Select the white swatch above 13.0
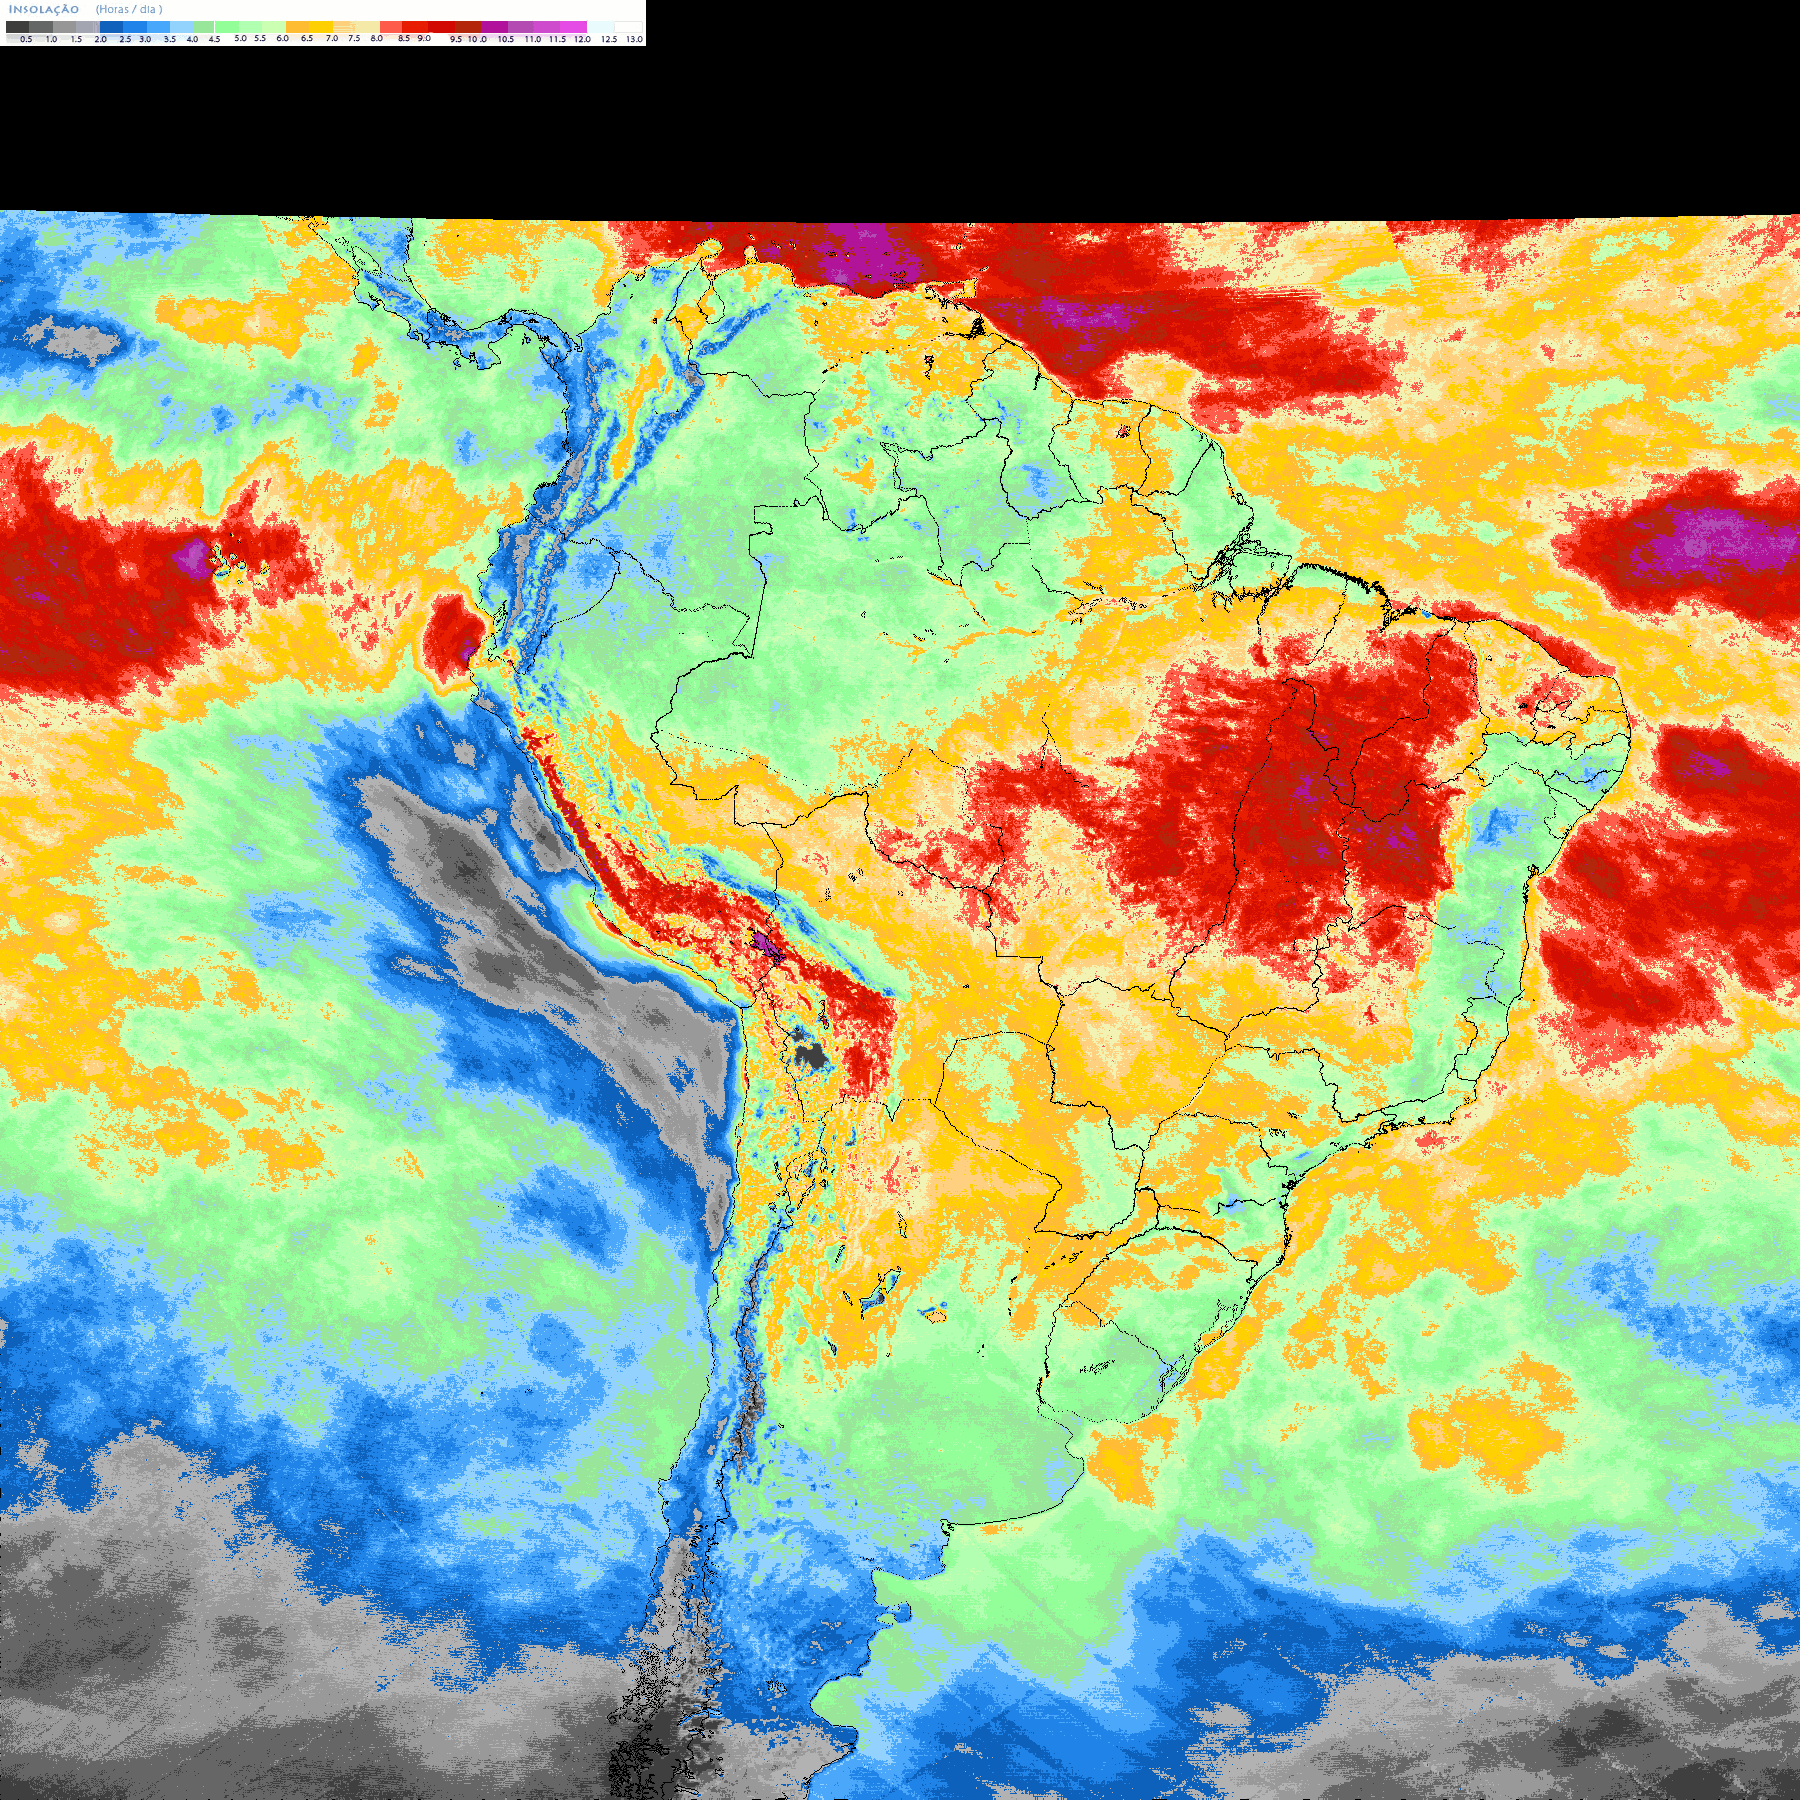1800x1800 pixels. (x=628, y=27)
